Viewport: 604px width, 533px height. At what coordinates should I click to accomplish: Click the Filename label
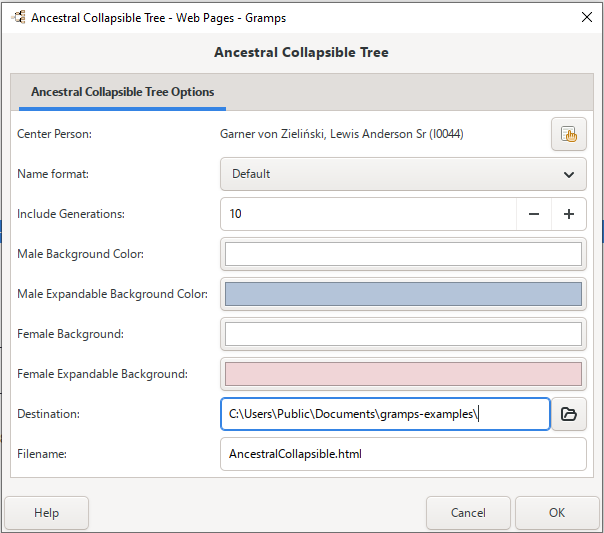click(x=42, y=454)
